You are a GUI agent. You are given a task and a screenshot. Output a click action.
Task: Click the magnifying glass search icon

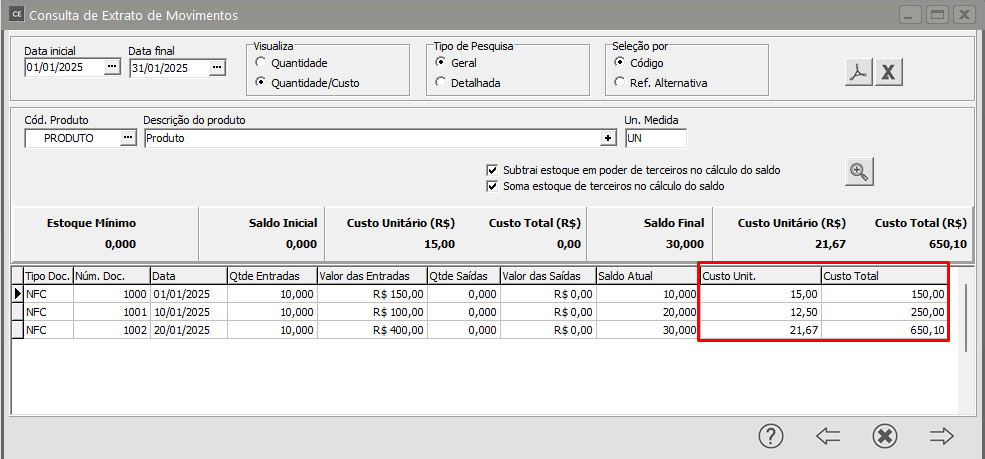tap(858, 172)
